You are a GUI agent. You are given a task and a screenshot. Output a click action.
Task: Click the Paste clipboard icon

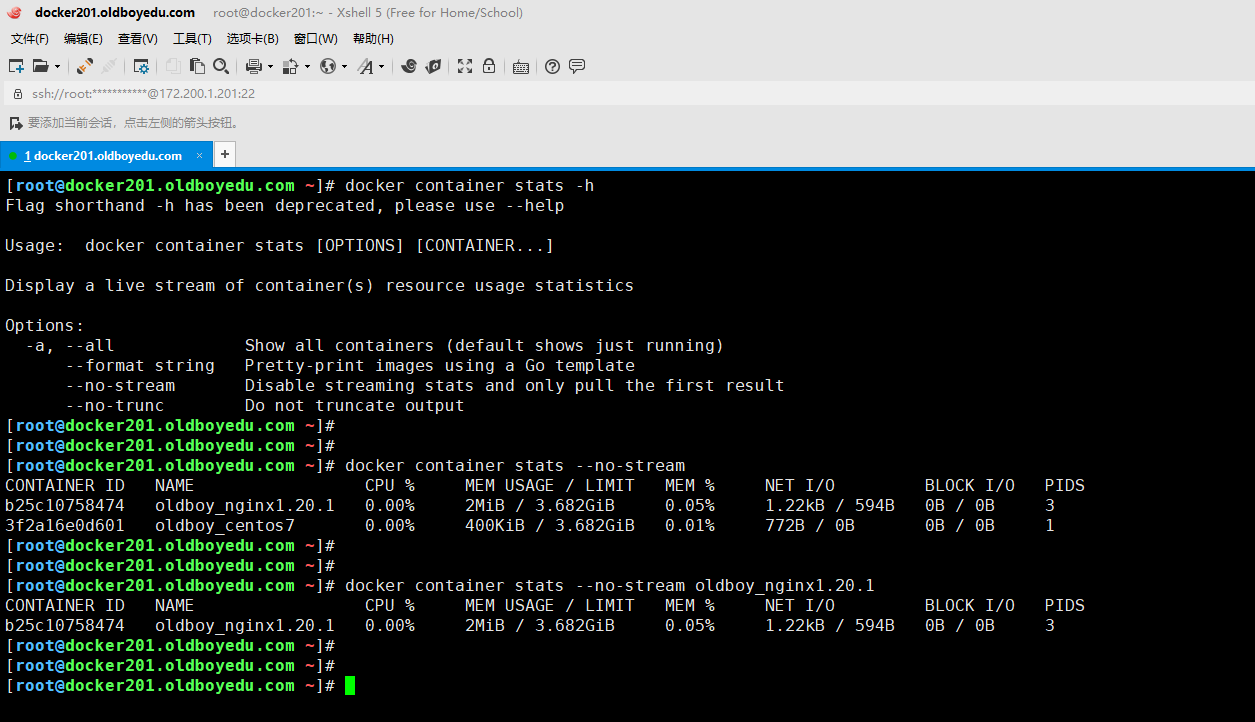197,66
